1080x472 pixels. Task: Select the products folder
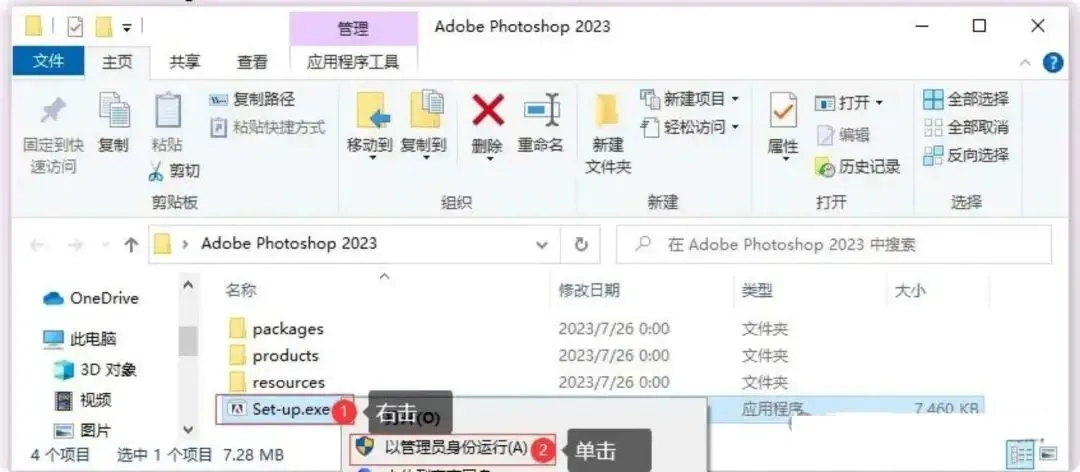point(285,356)
